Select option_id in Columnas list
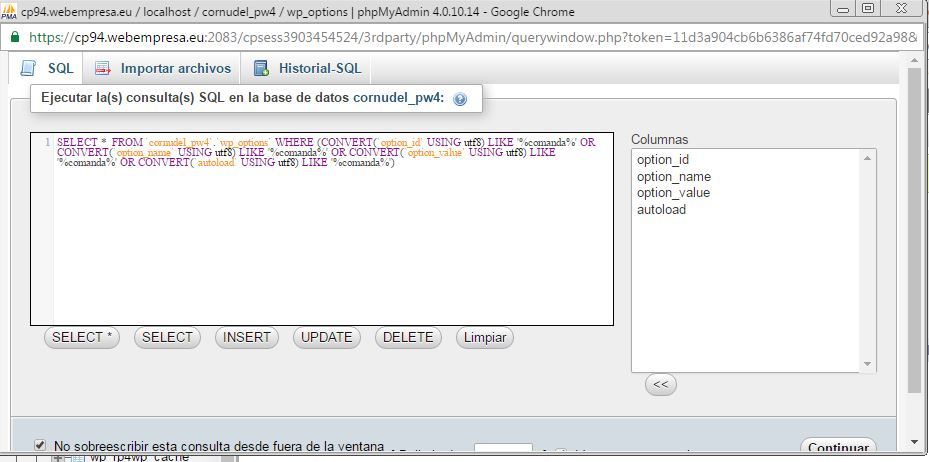 tap(662, 159)
